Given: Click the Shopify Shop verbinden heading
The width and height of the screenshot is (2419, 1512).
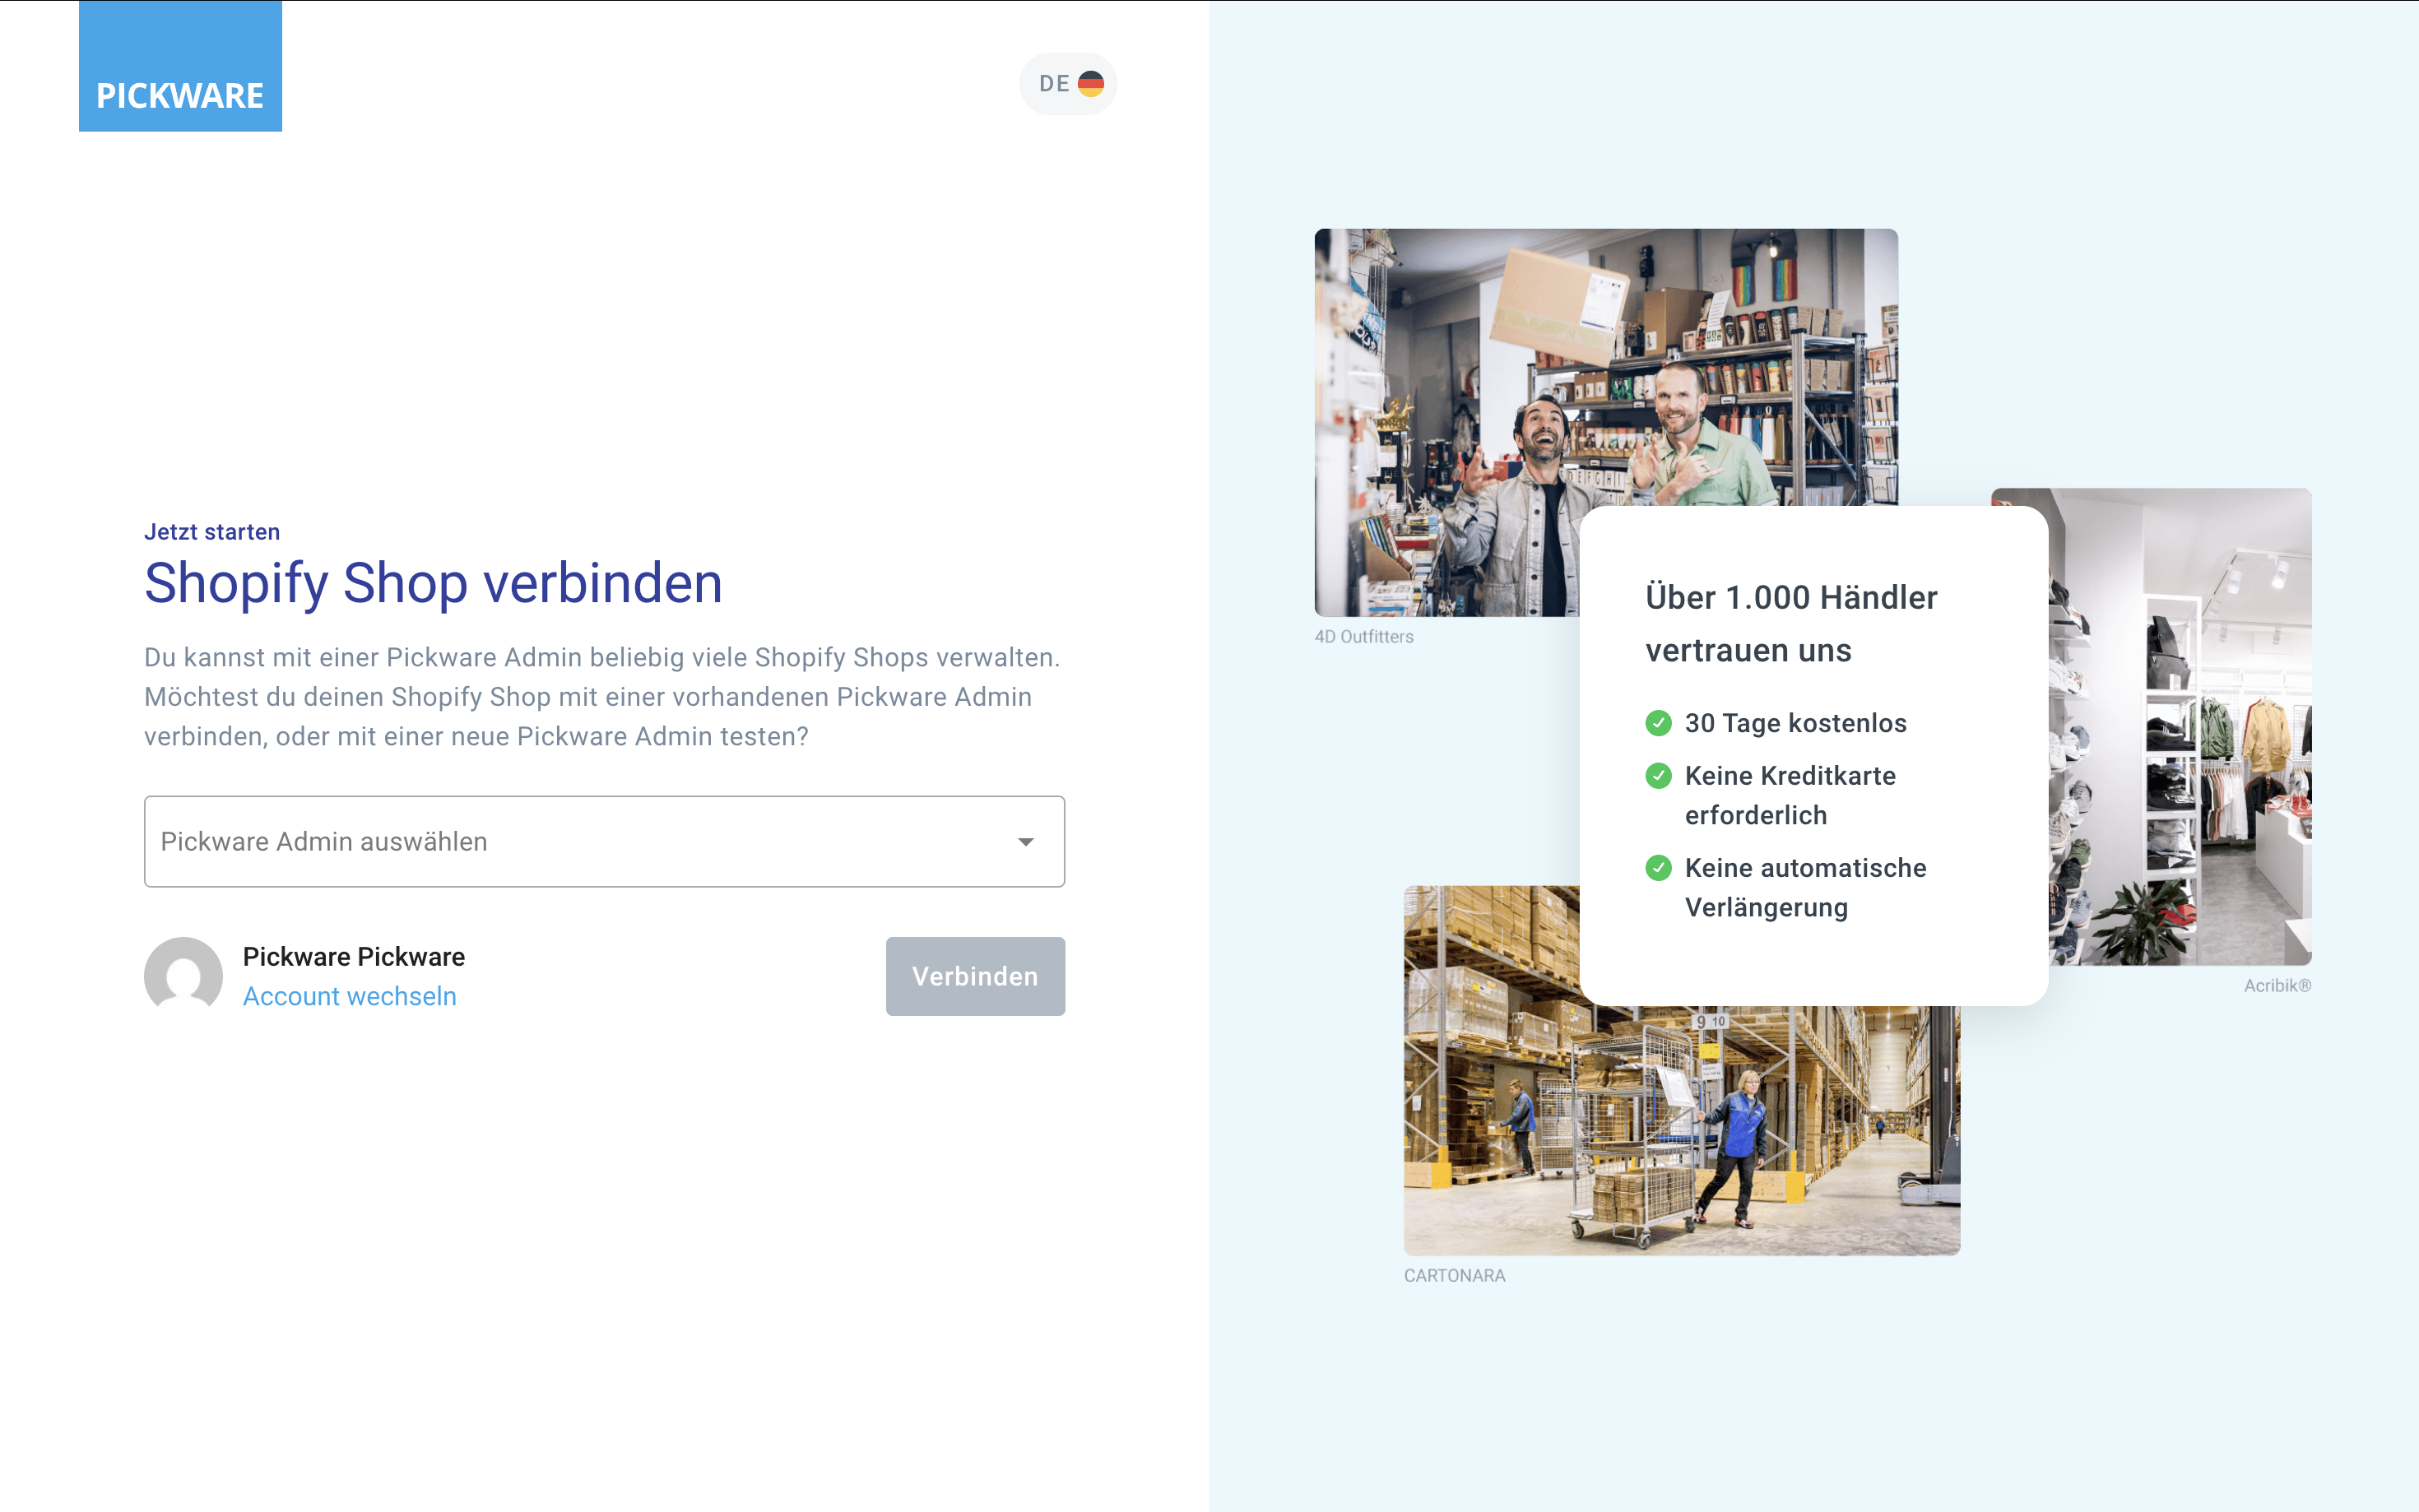Looking at the screenshot, I should click(433, 584).
